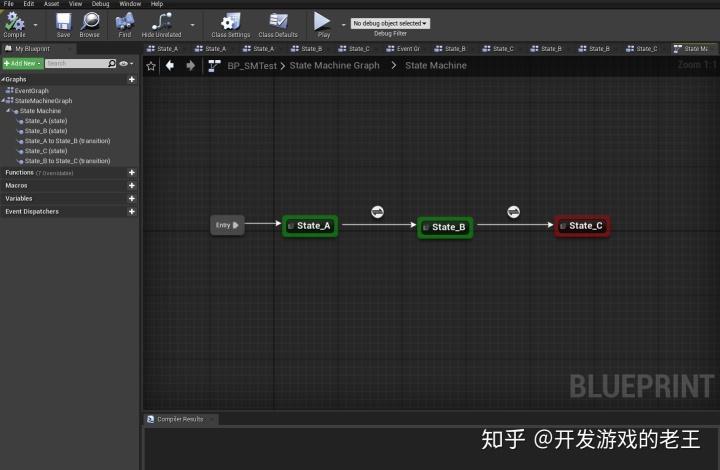Open the Debug menu
720x470 pixels.
pyautogui.click(x=101, y=4)
